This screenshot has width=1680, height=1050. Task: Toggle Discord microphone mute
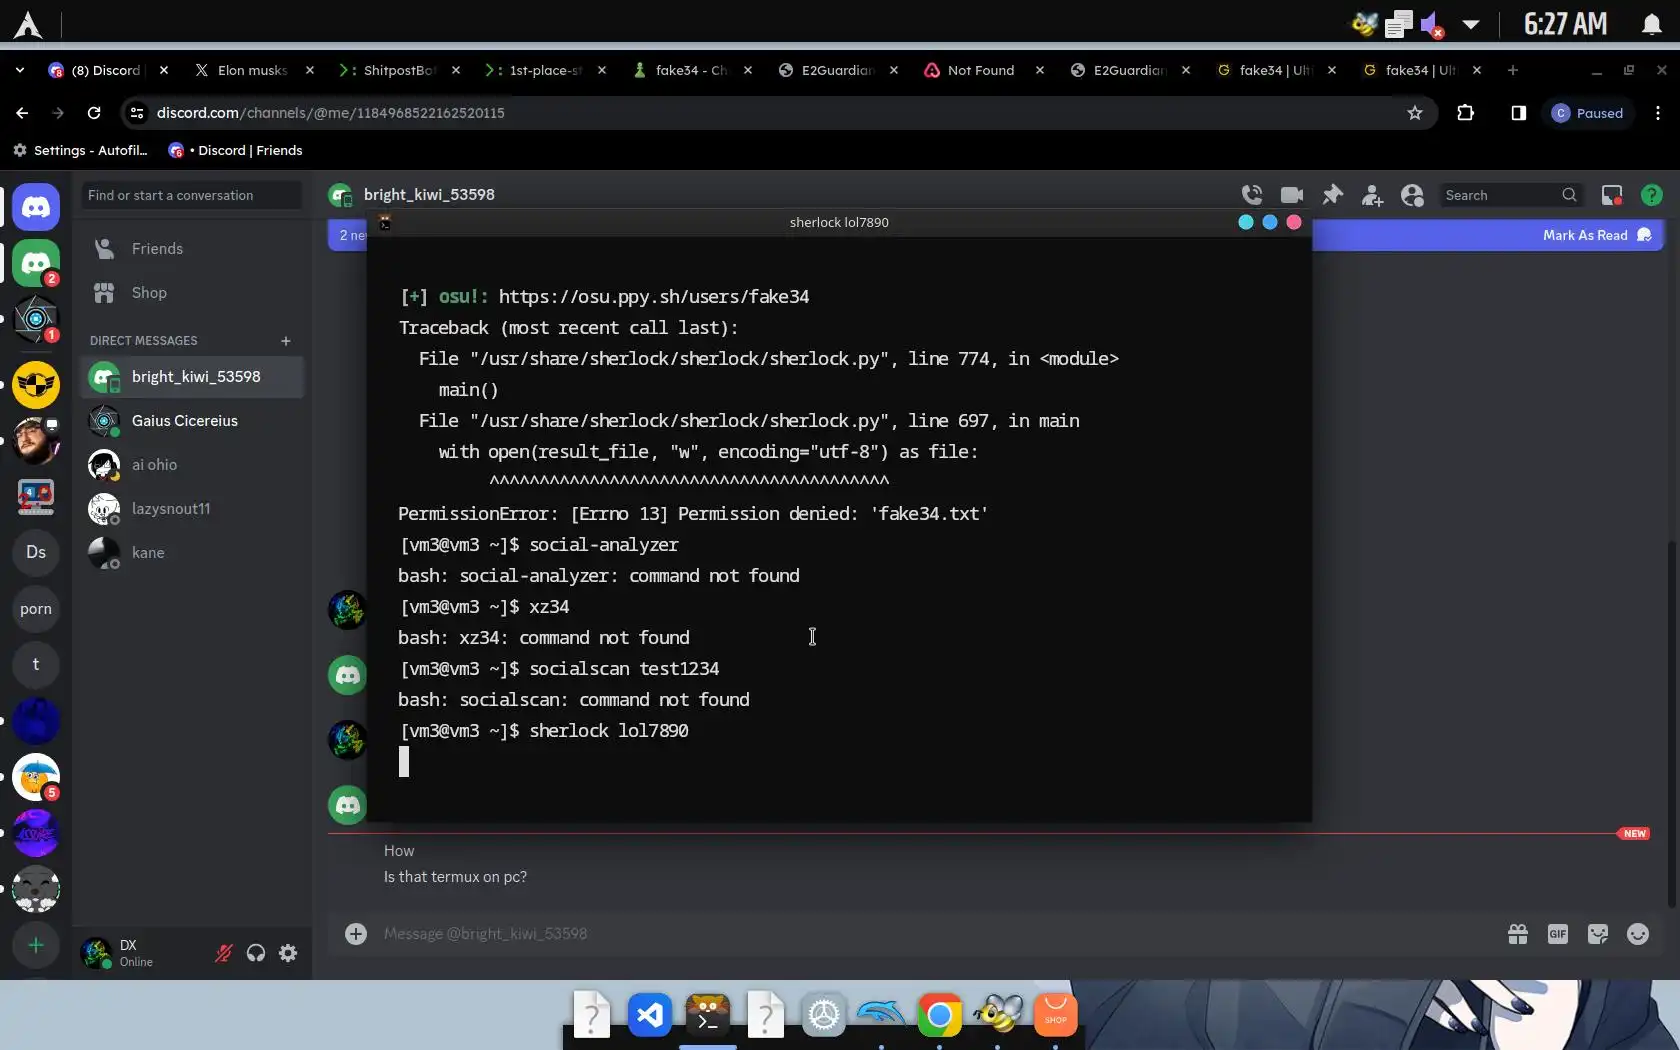224,953
